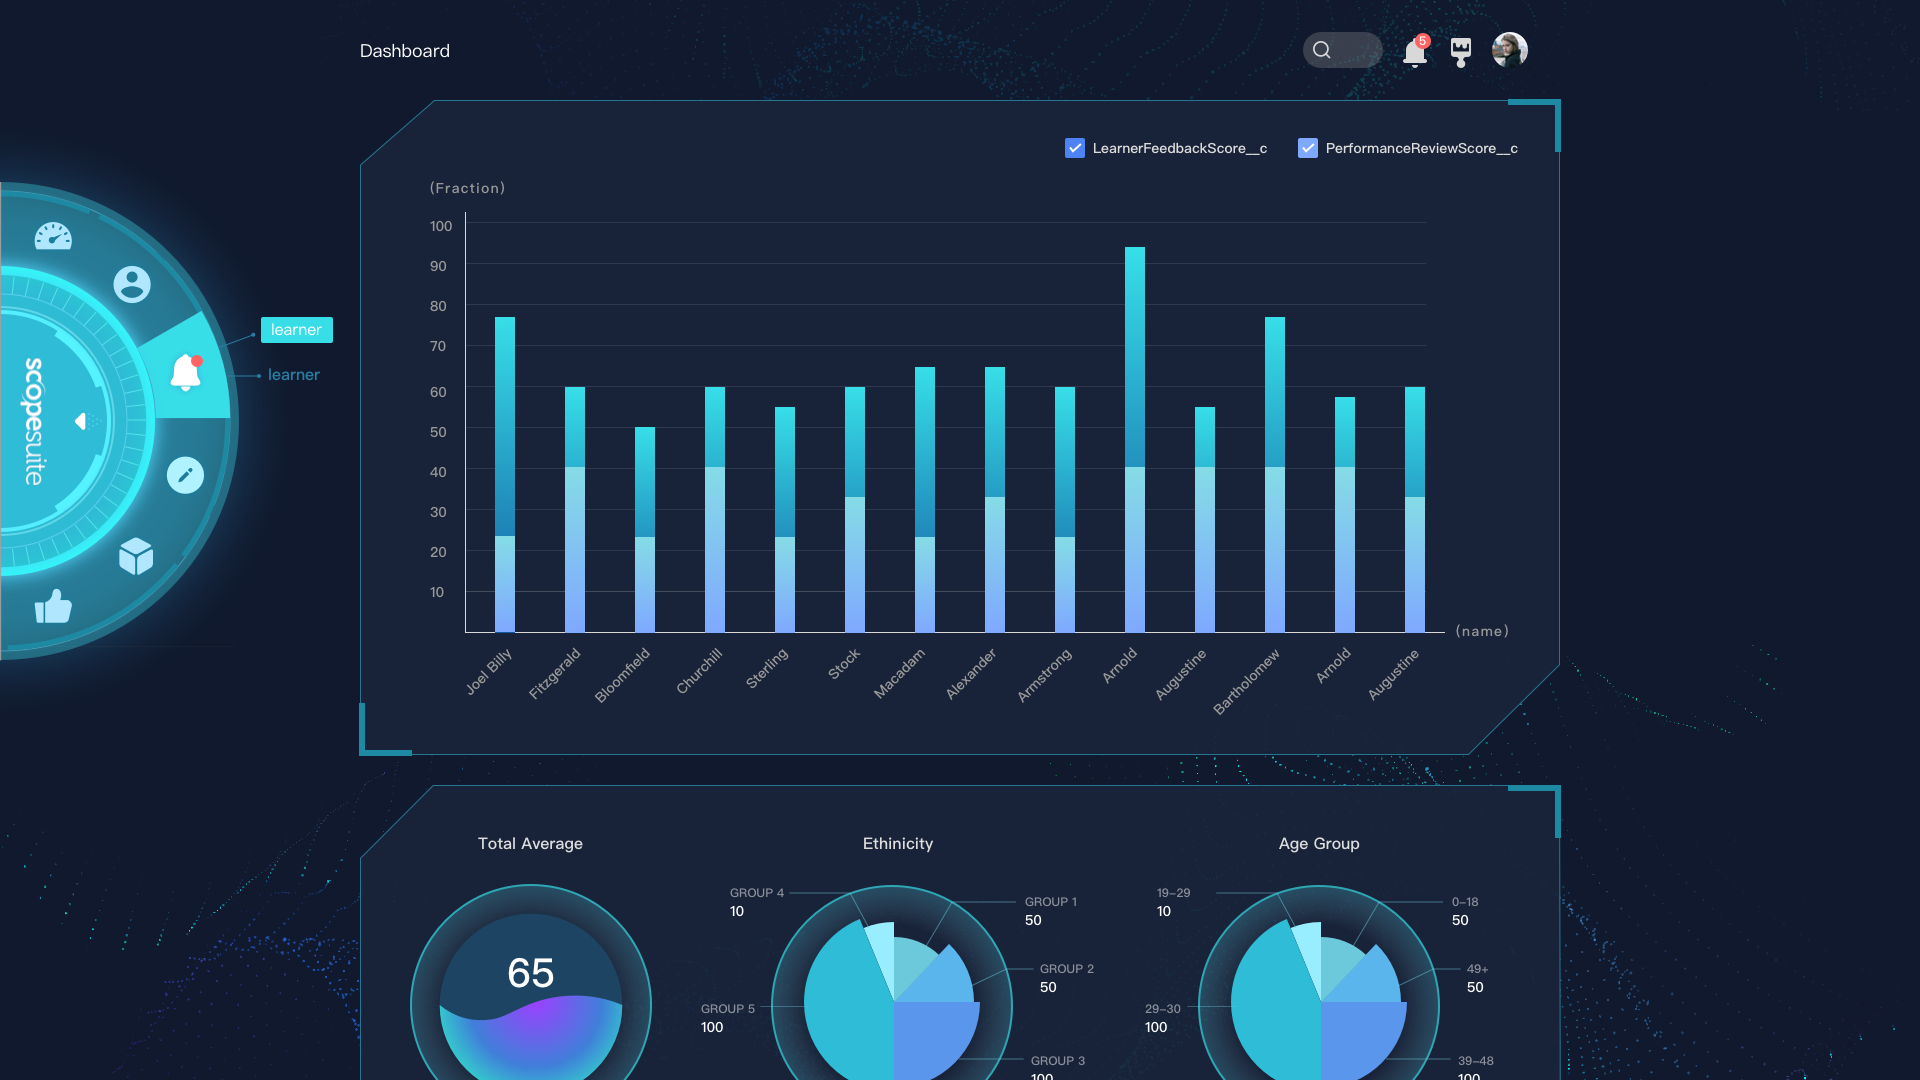Toggle the PerformanceReviewScore__c checkbox
The image size is (1920, 1080).
pos(1307,148)
